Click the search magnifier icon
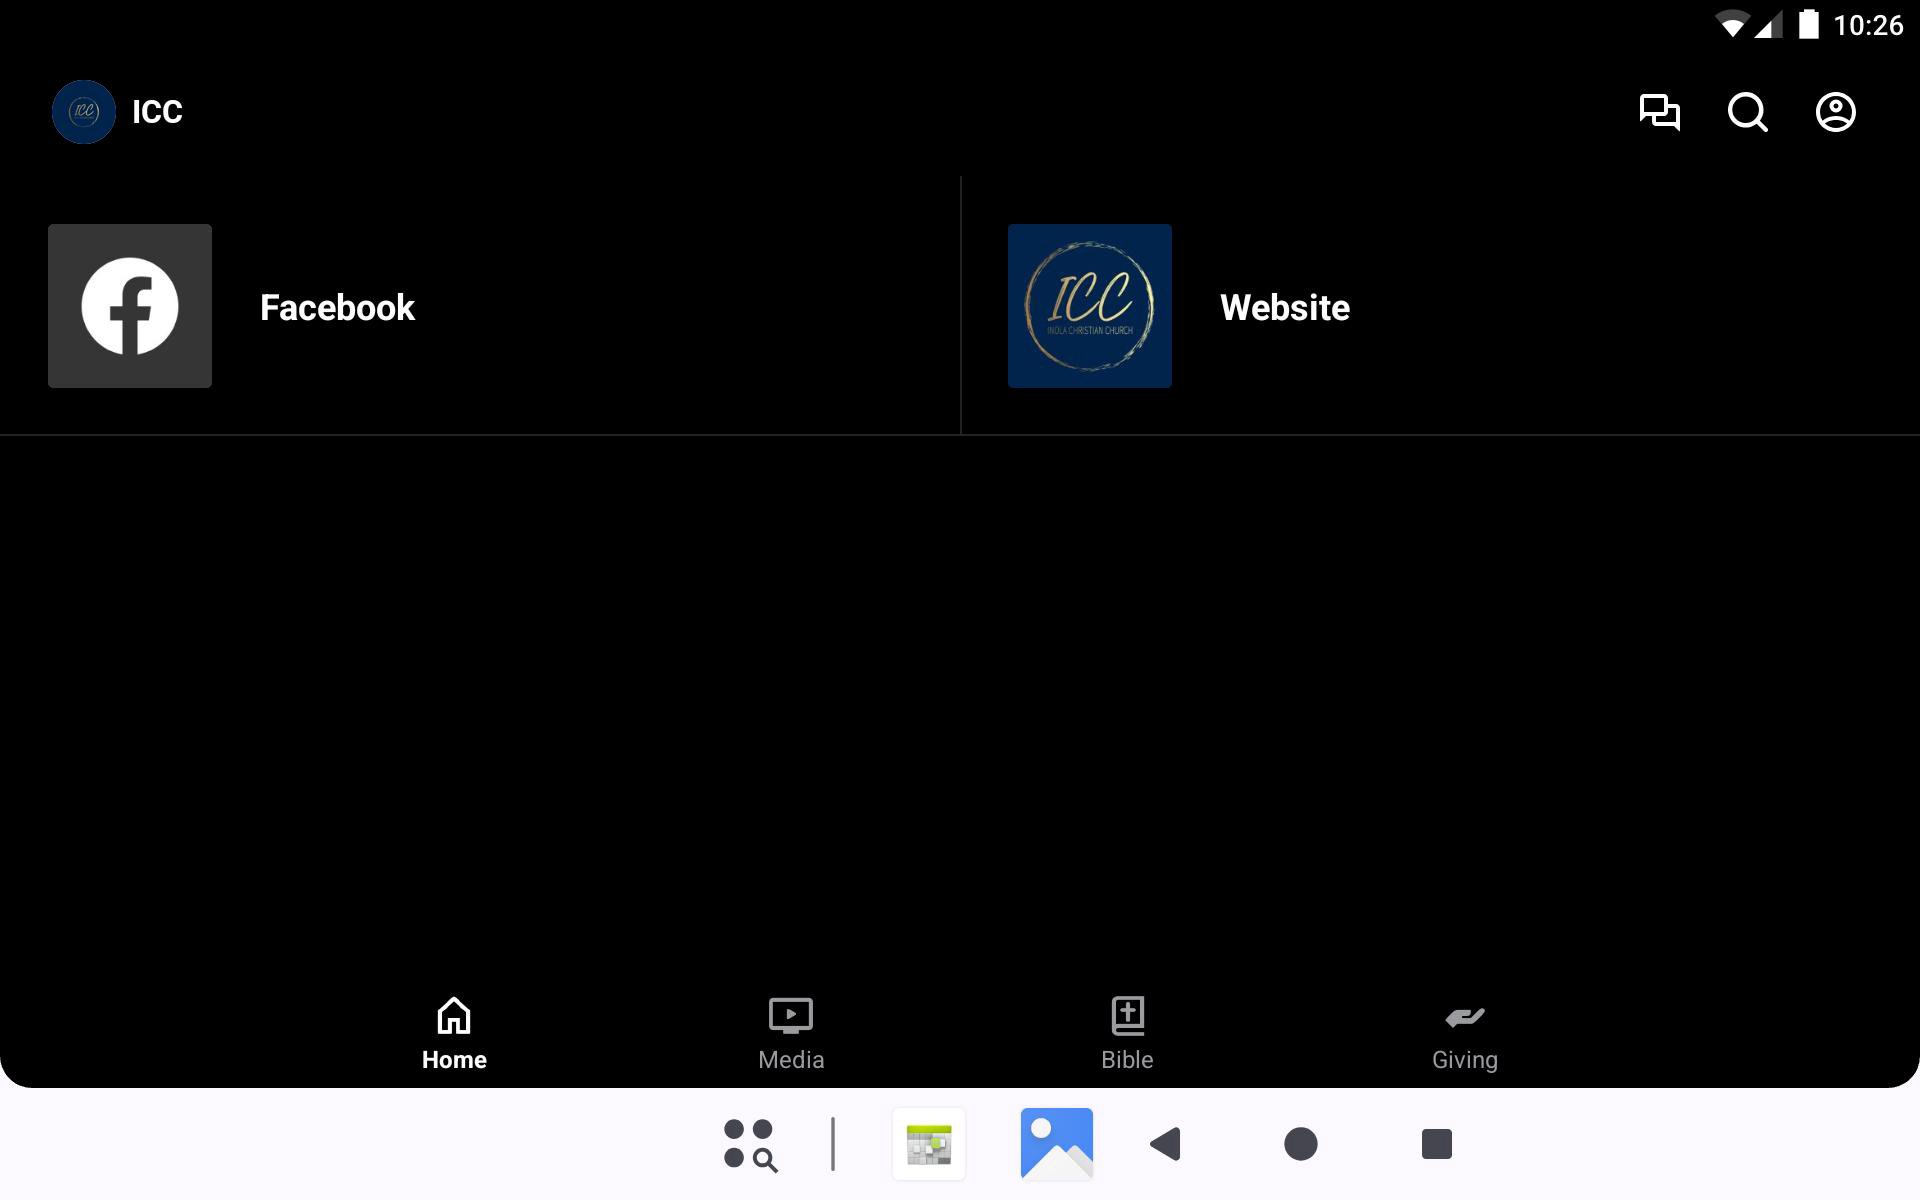This screenshot has width=1920, height=1200. (1747, 112)
